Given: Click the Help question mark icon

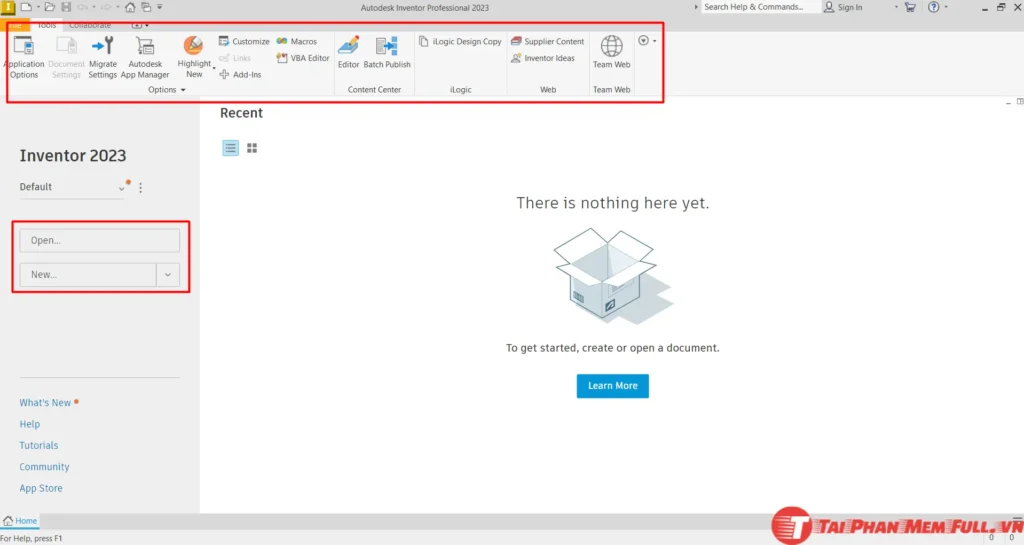Looking at the screenshot, I should [x=934, y=7].
